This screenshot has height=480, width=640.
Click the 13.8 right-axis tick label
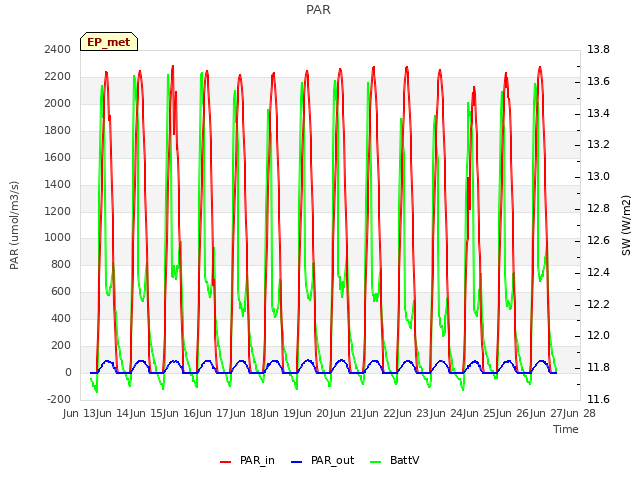point(598,49)
